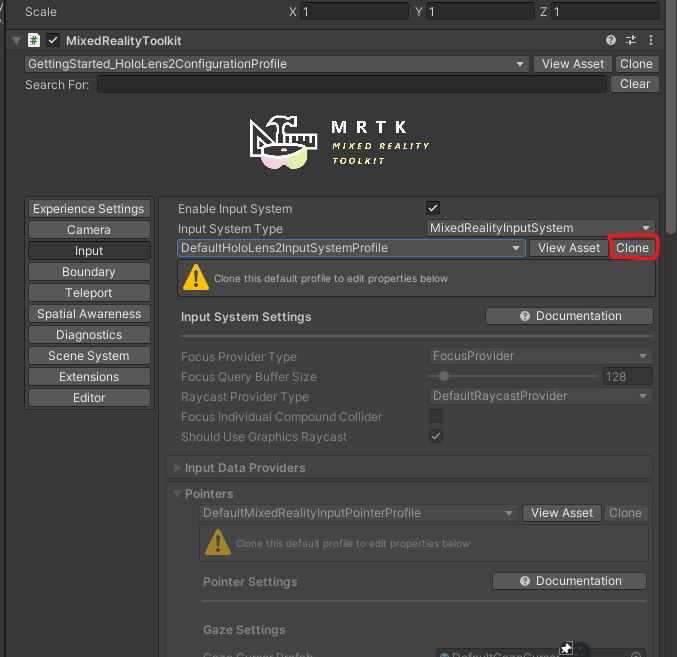Clone the DefaultHoloLens2InputSystemProfile
Viewport: 677px width, 657px height.
[x=632, y=248]
